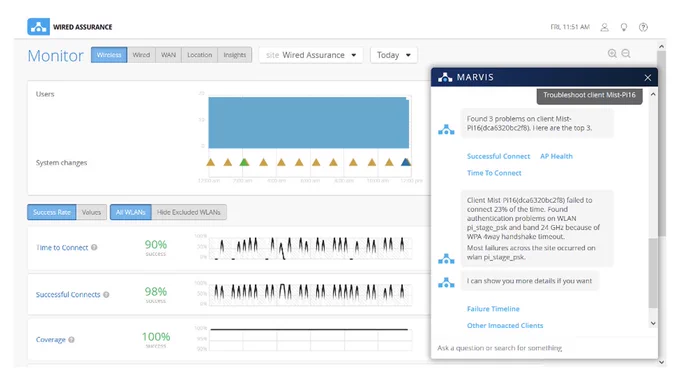The height and width of the screenshot is (383, 680).
Task: Click Time To Connect link in Marvis
Action: tap(494, 173)
